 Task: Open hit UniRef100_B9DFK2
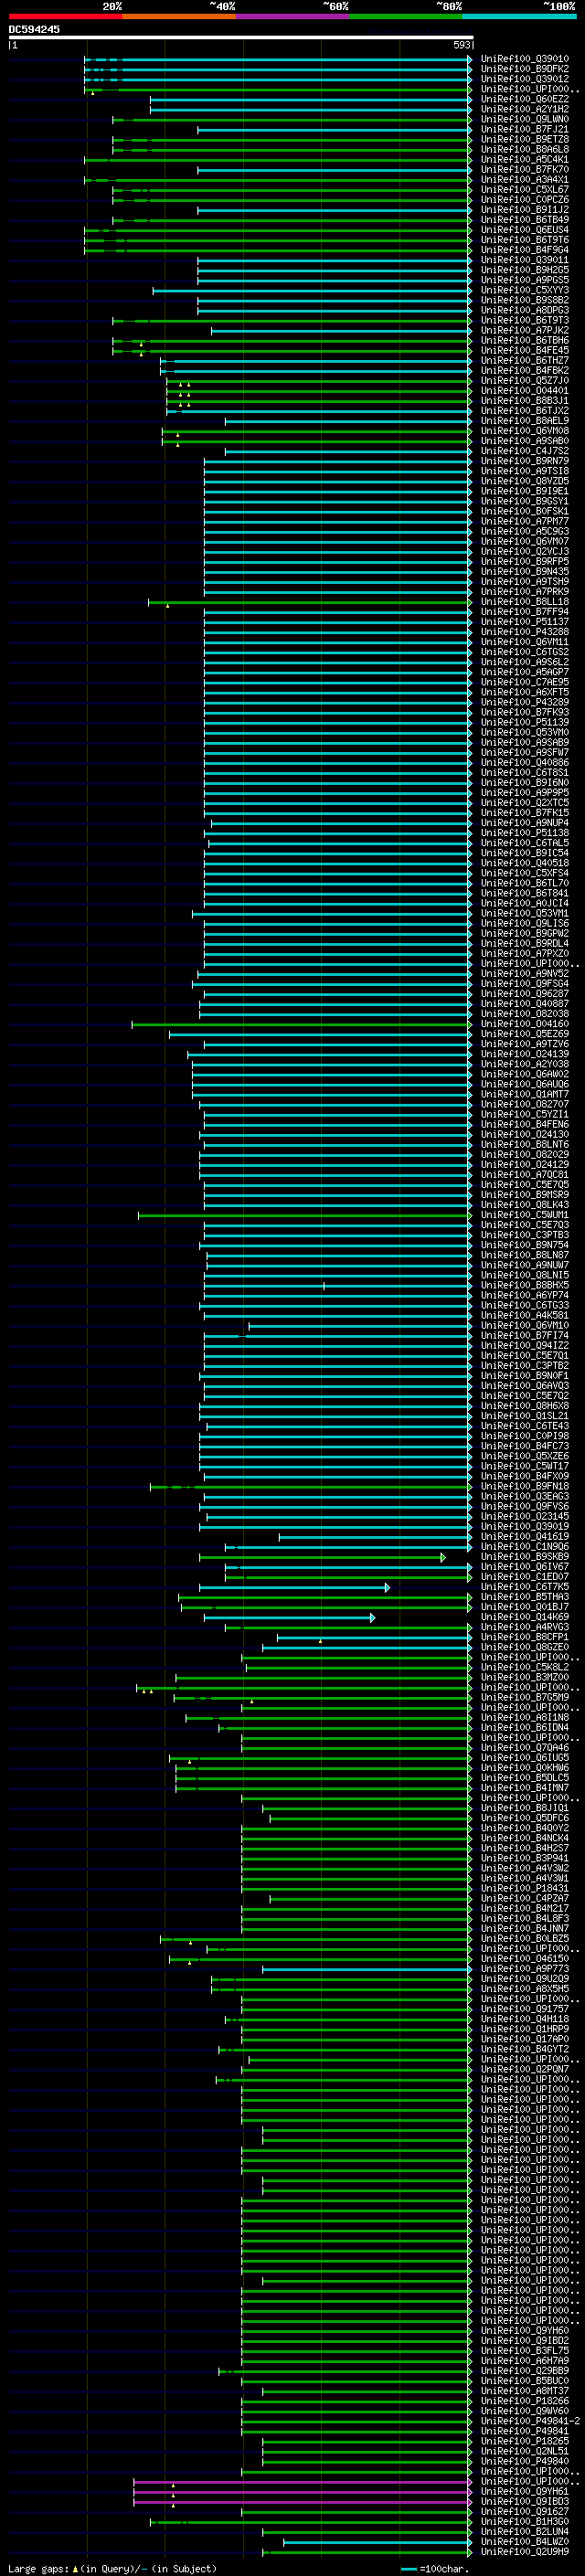click(x=524, y=69)
